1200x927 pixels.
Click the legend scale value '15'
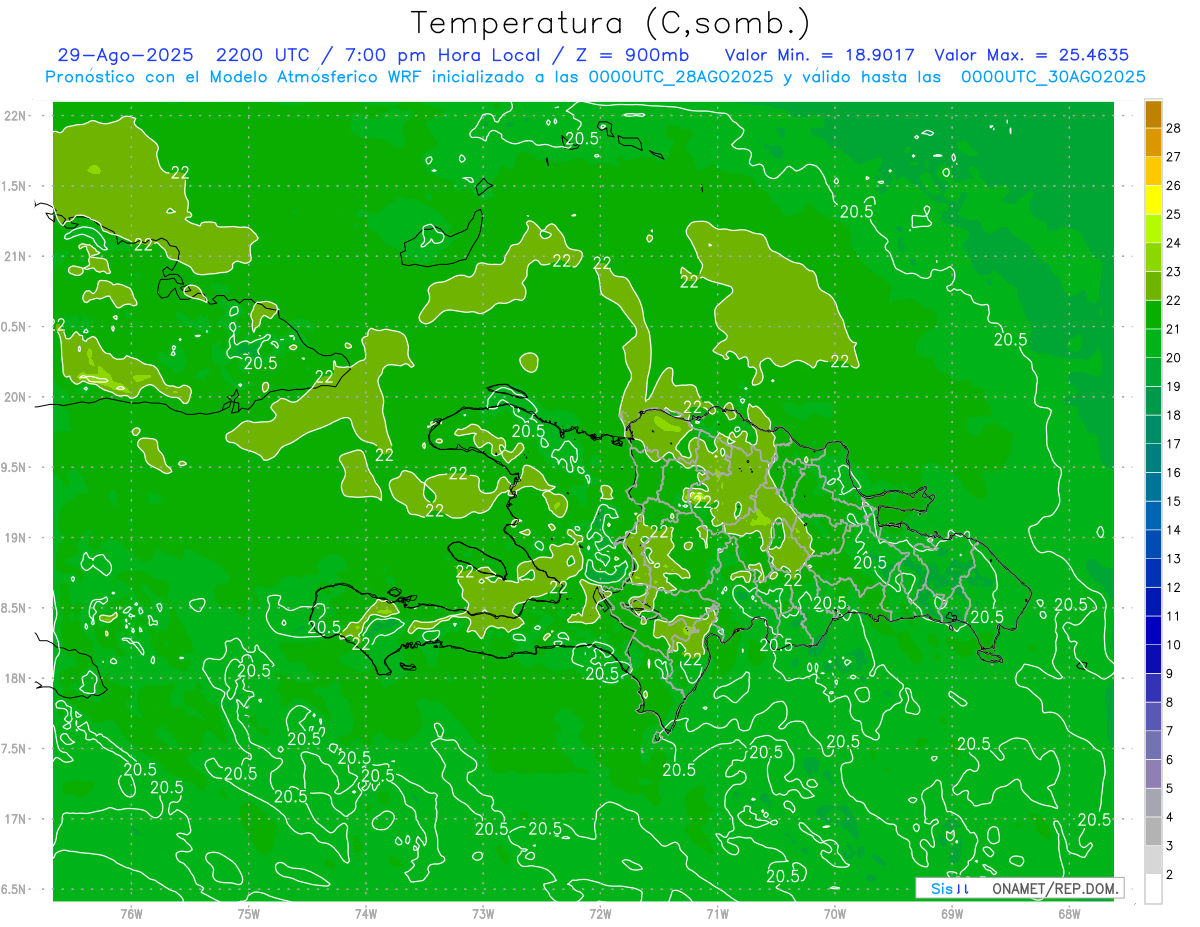tap(1174, 501)
